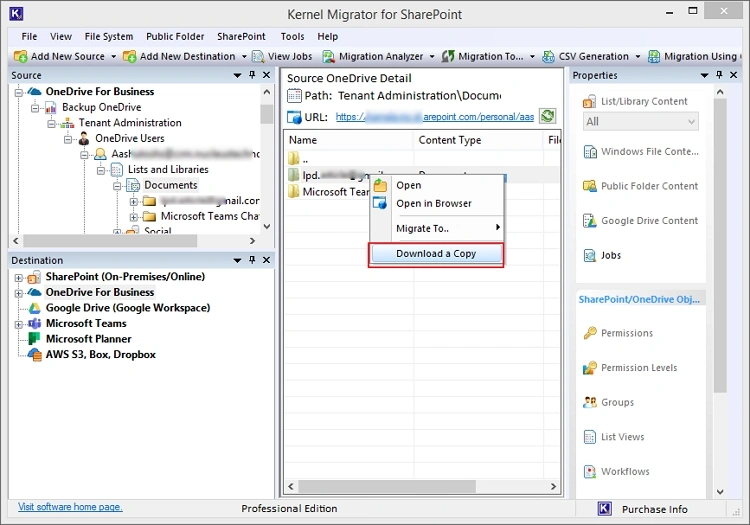Open the Migrate To.. submenu

point(437,228)
